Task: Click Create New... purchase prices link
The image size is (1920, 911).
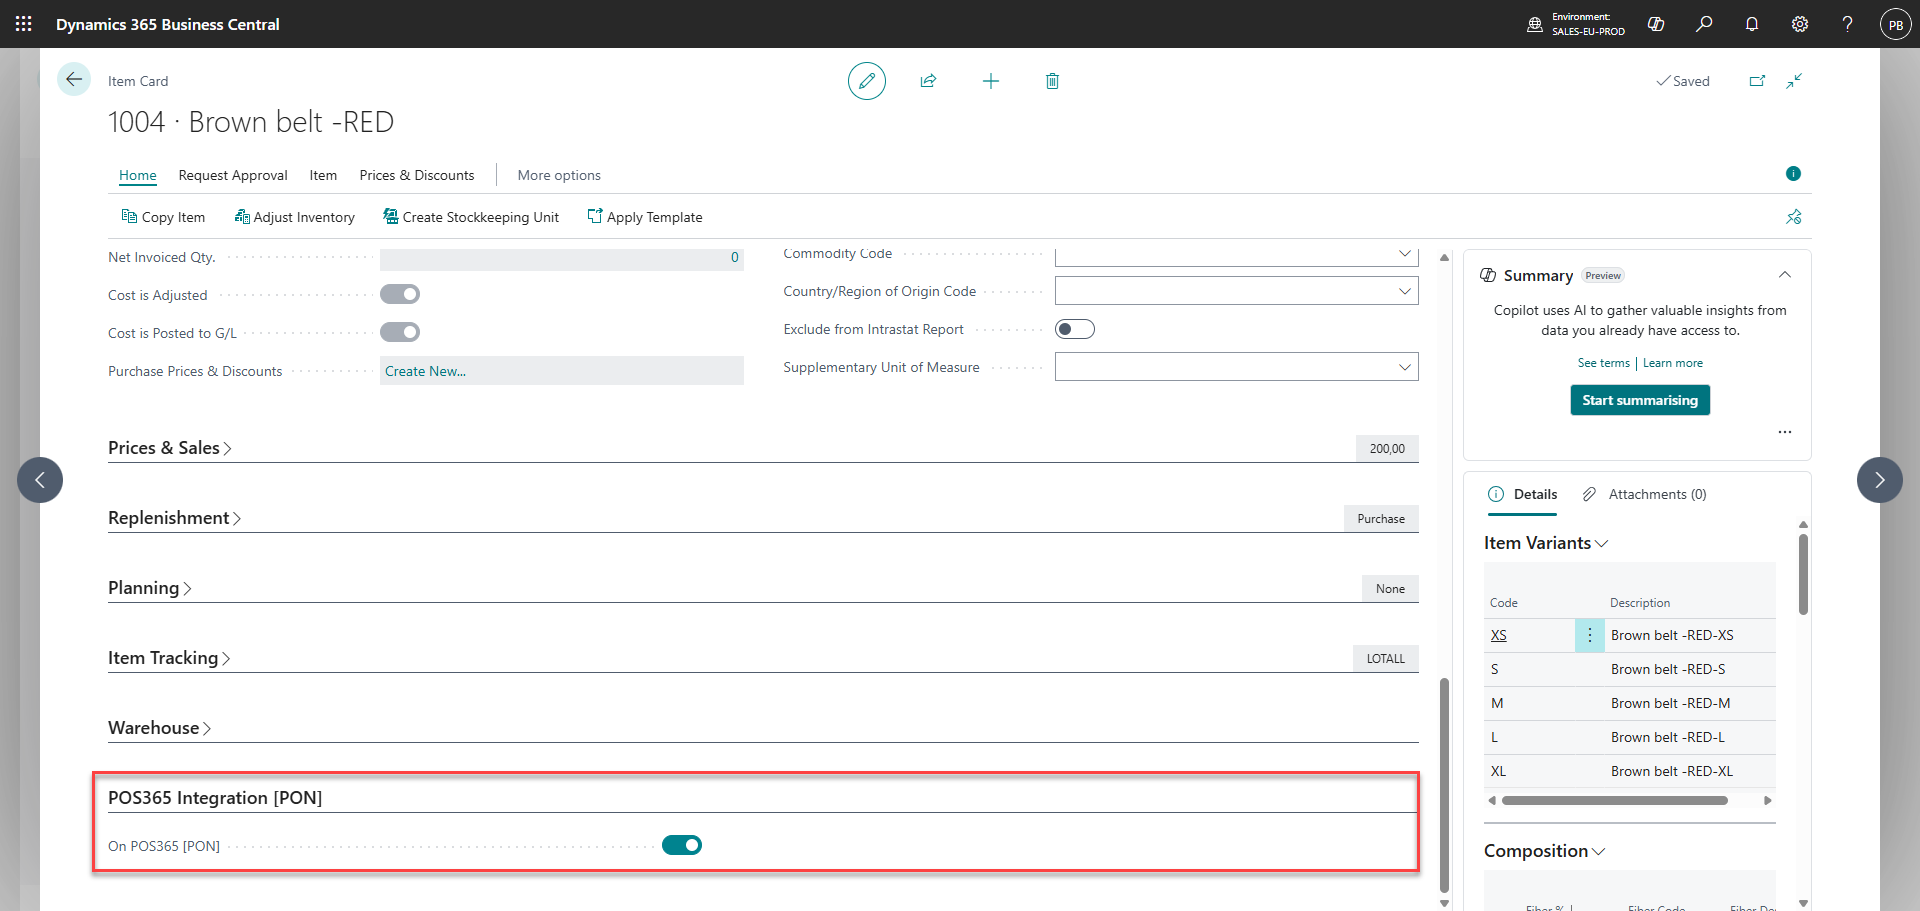Action: point(426,371)
